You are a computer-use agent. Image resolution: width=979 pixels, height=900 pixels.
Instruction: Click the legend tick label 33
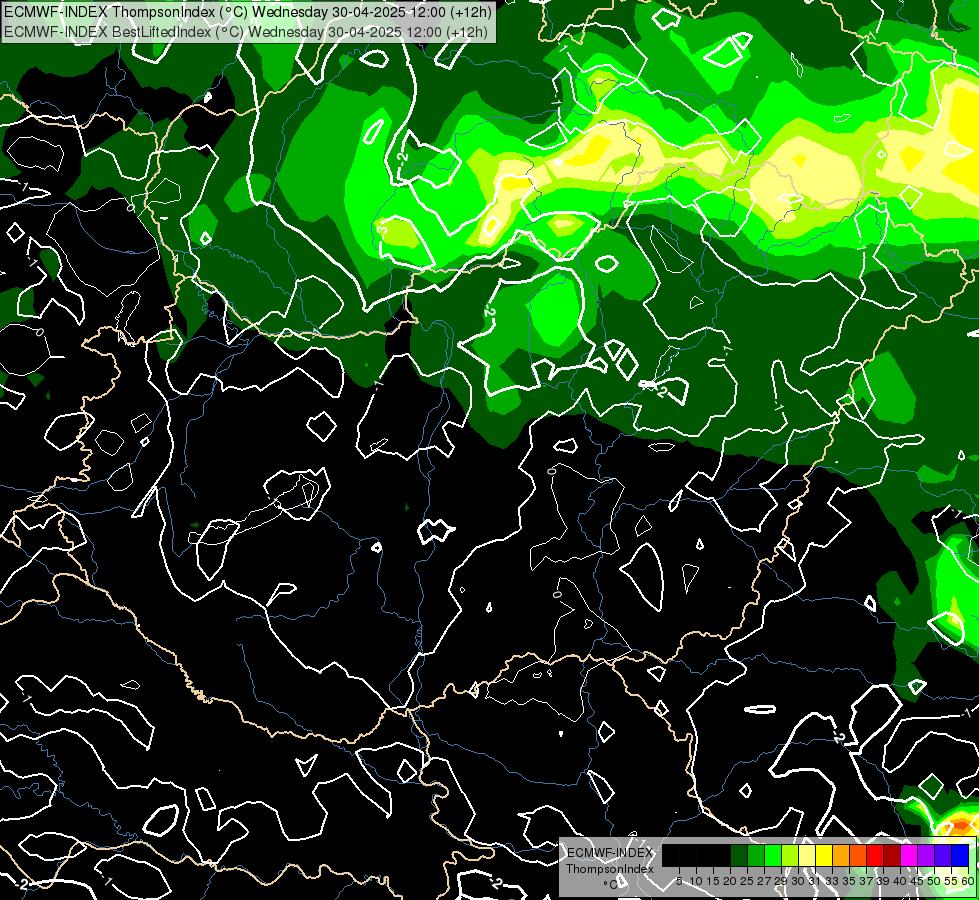coord(832,881)
